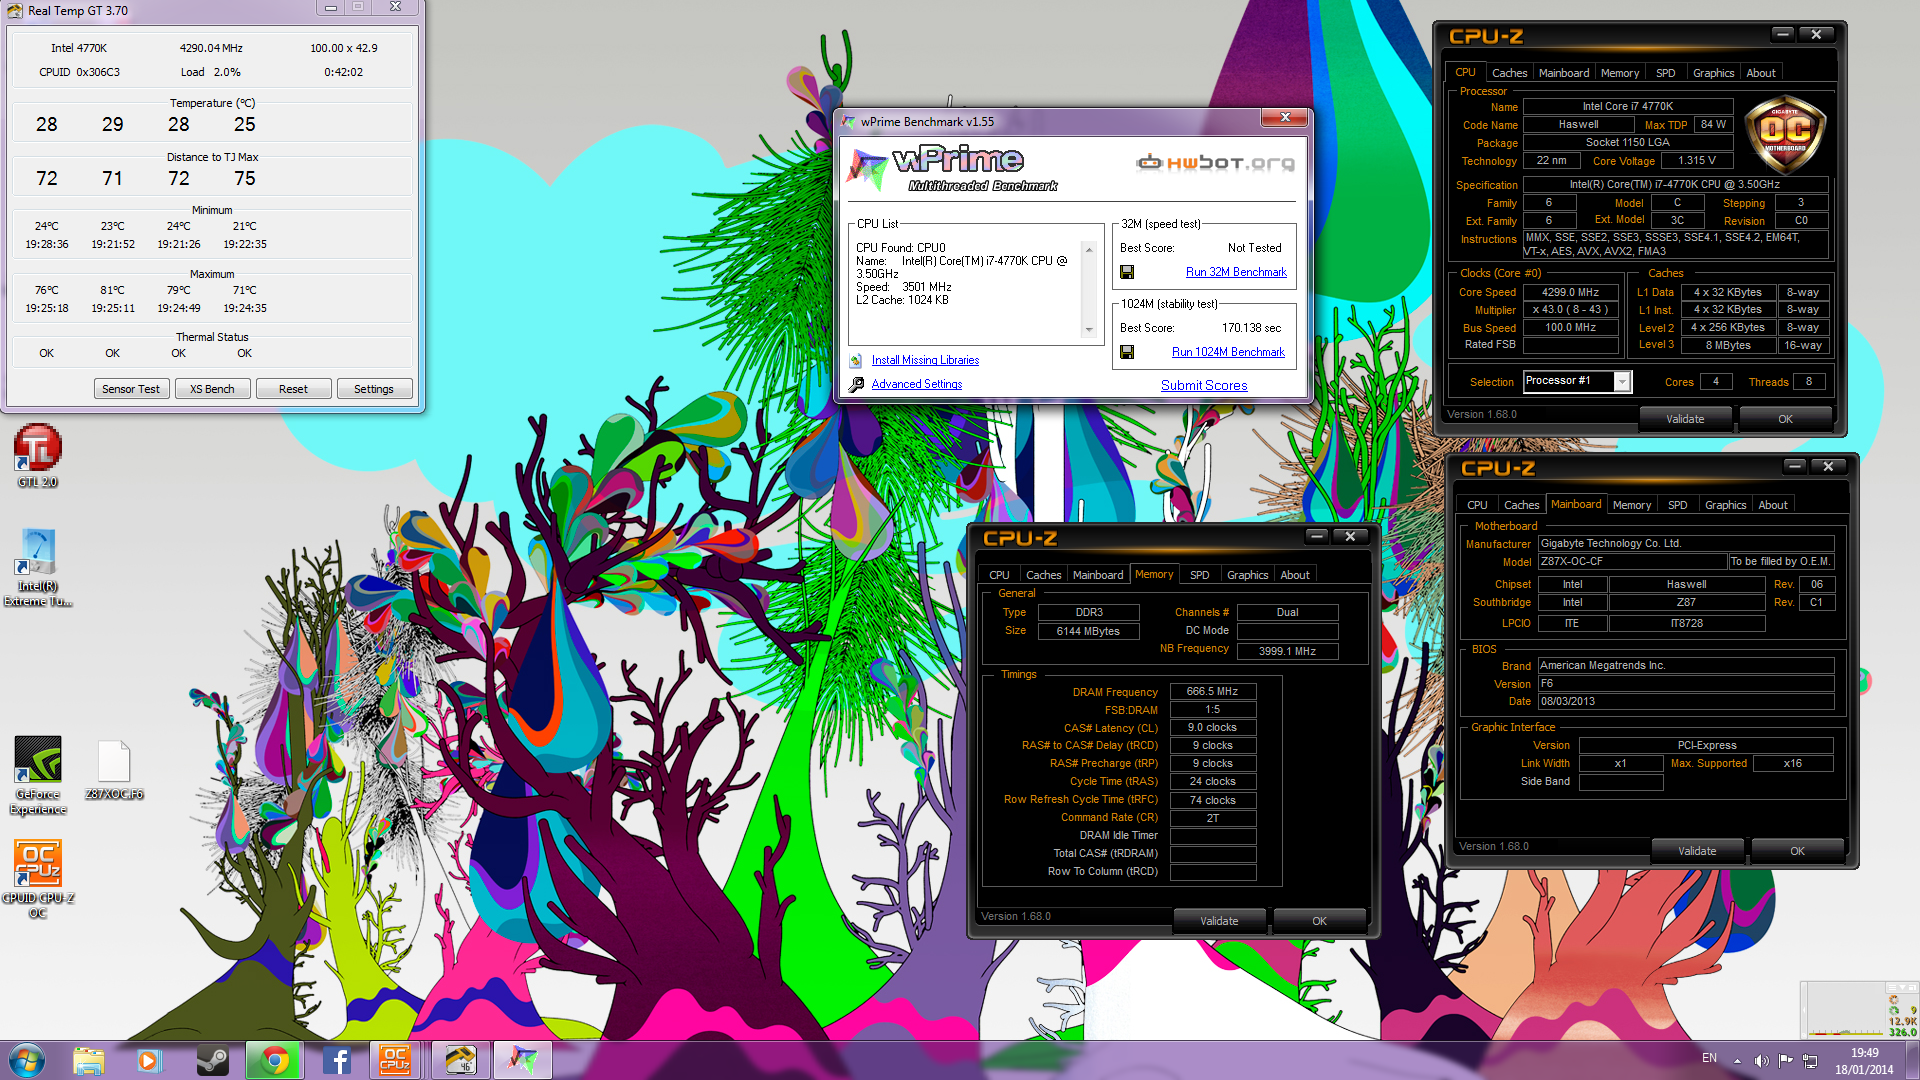Open Action Center flag in system tray
Screen dimensions: 1920x1080
pos(1786,1061)
